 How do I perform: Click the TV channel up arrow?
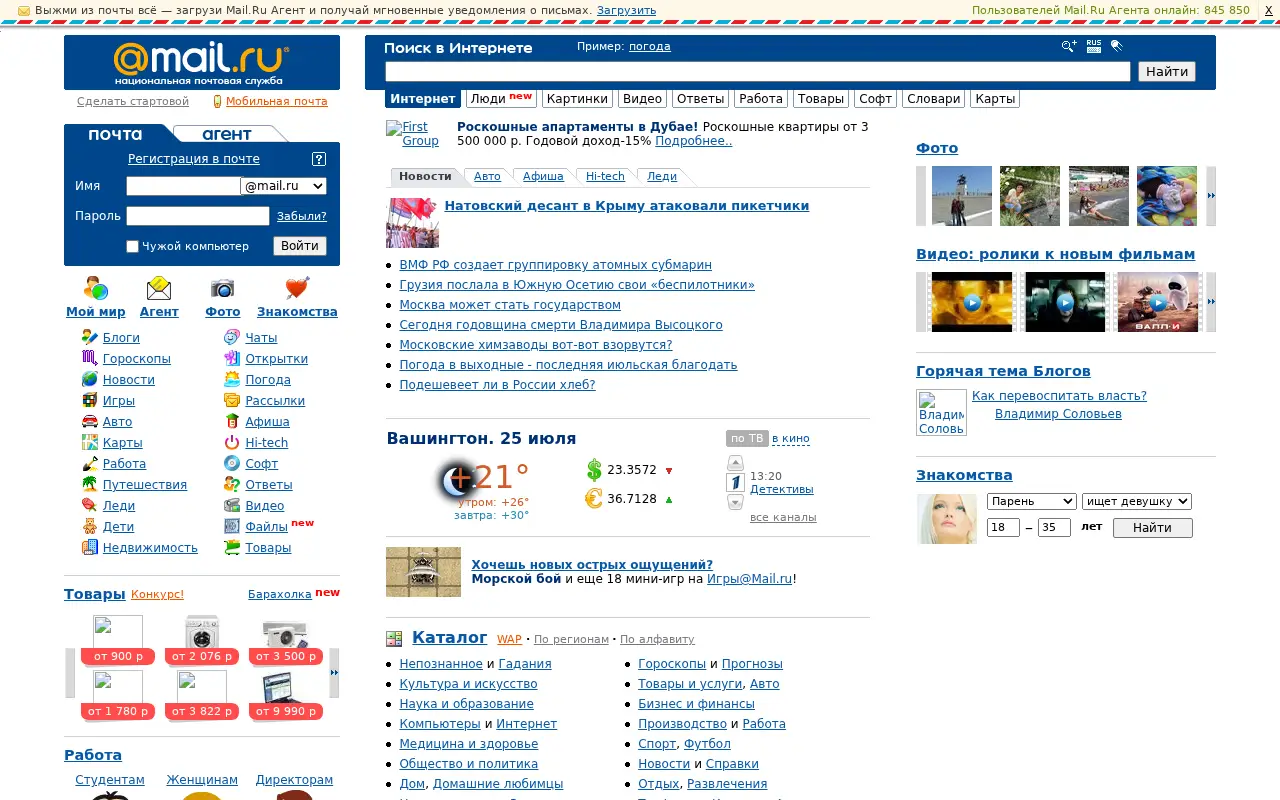point(735,463)
